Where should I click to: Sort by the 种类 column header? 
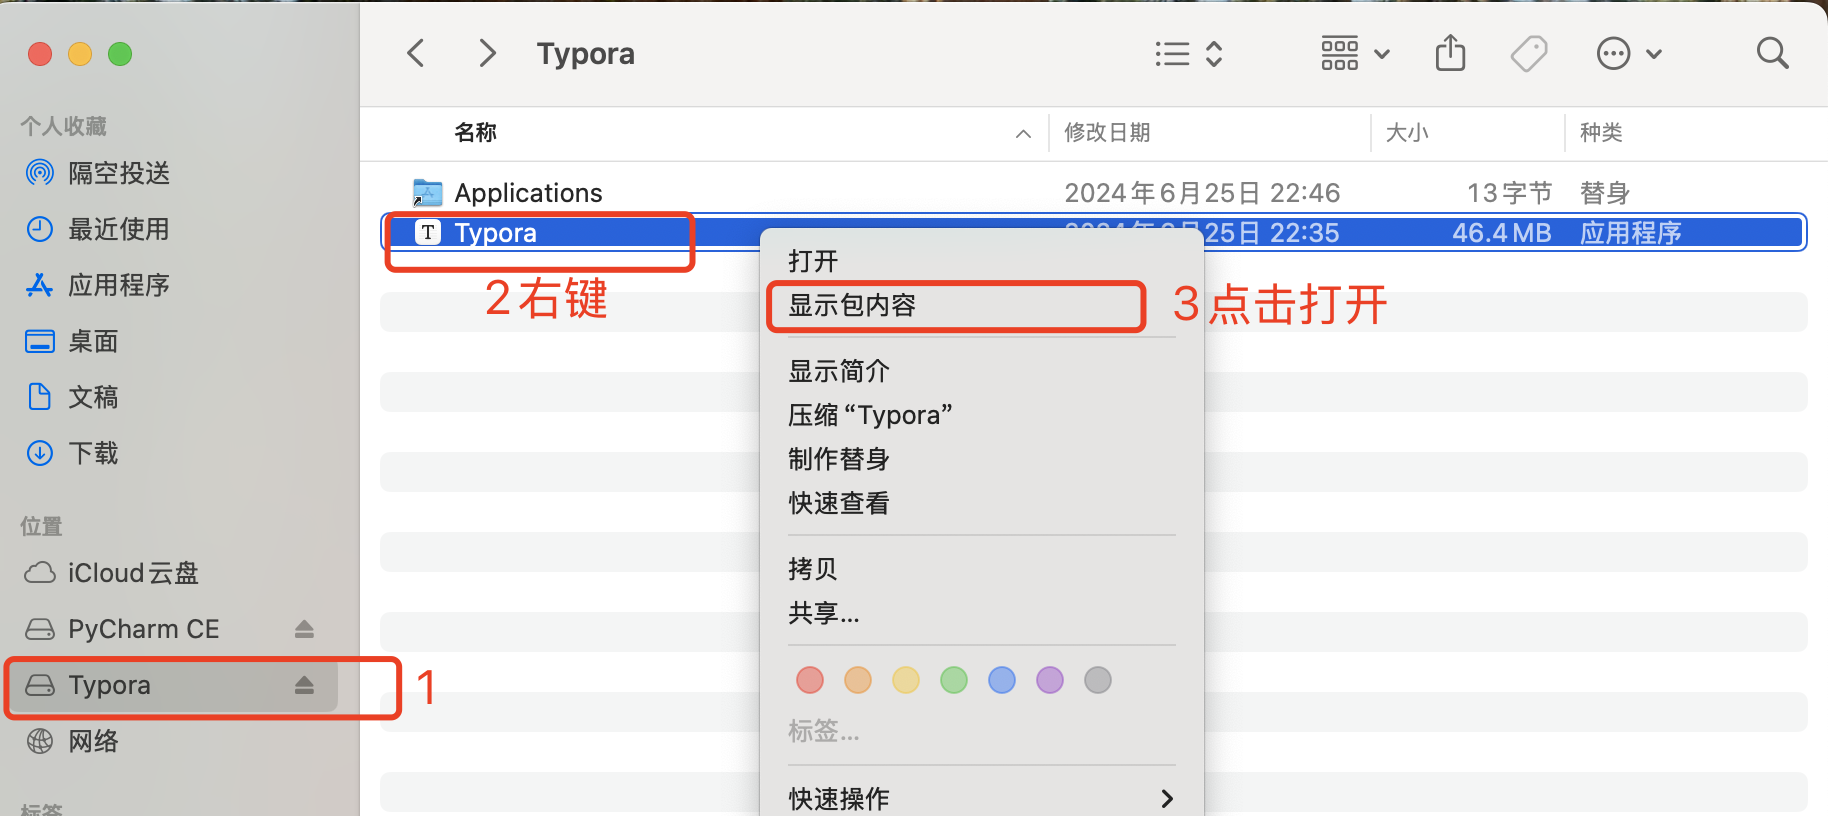(x=1601, y=132)
